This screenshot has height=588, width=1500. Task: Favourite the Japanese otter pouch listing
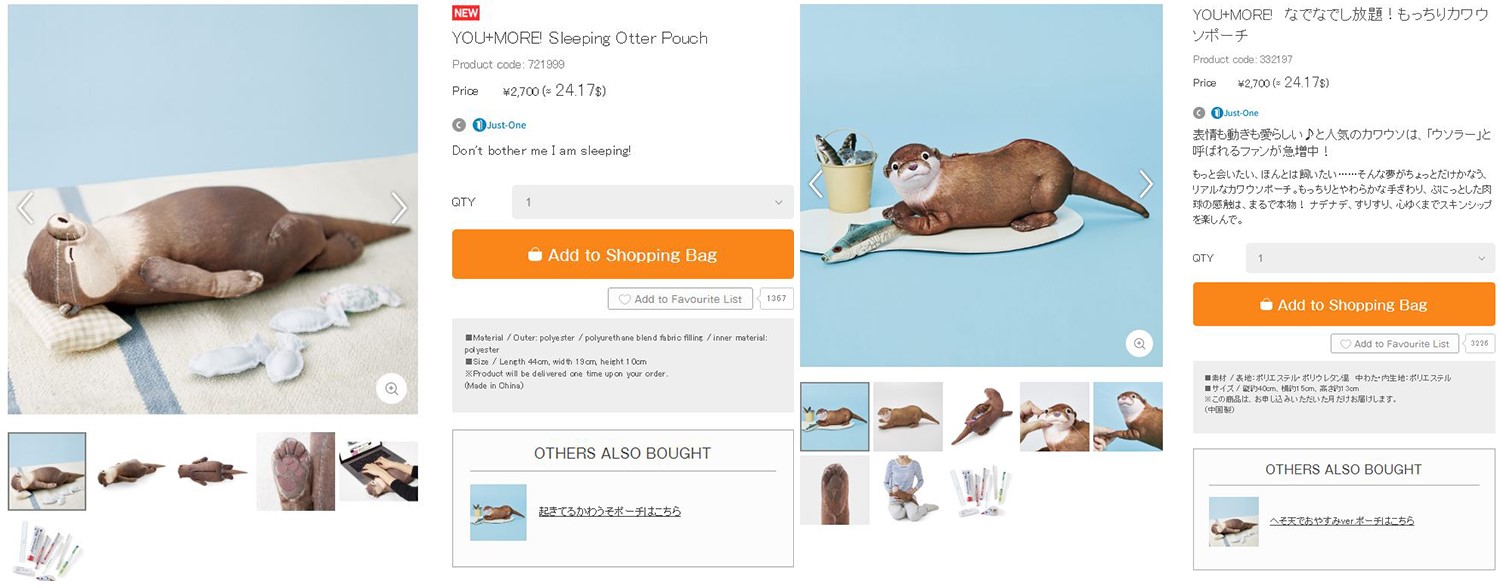pos(1397,344)
